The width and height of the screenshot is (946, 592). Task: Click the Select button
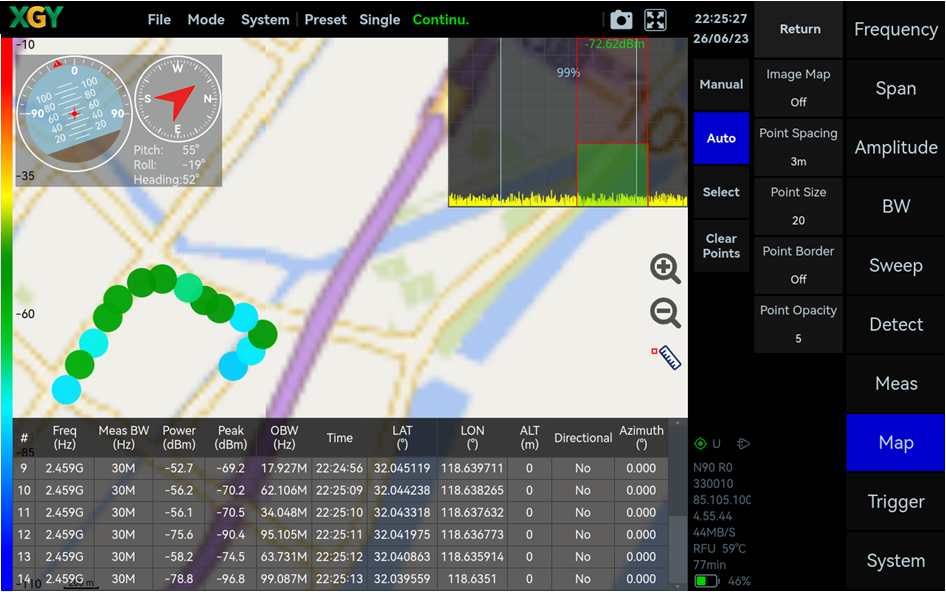[721, 192]
